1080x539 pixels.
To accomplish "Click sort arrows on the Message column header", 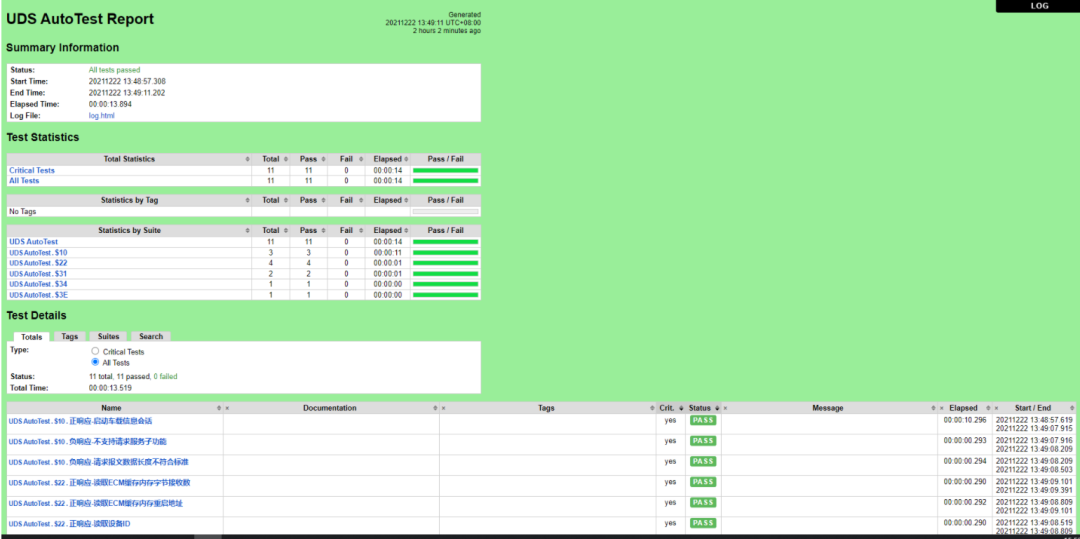I will click(934, 408).
